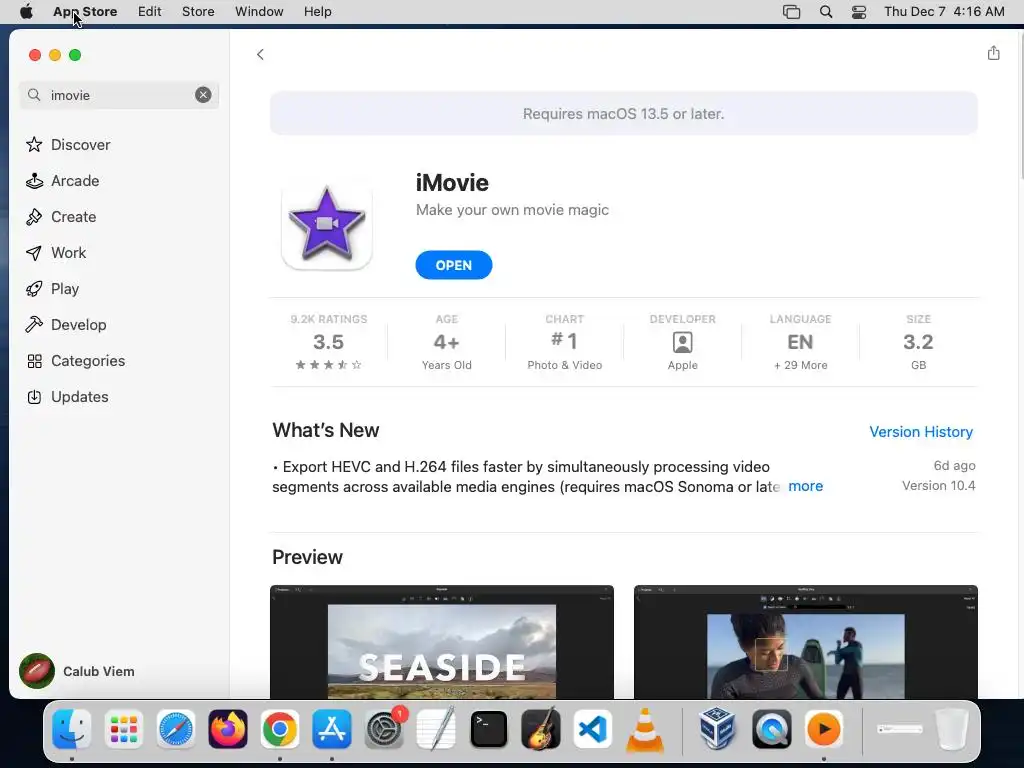Screen dimensions: 1024x768
Task: Click the App Store Dock icon
Action: tap(332, 729)
